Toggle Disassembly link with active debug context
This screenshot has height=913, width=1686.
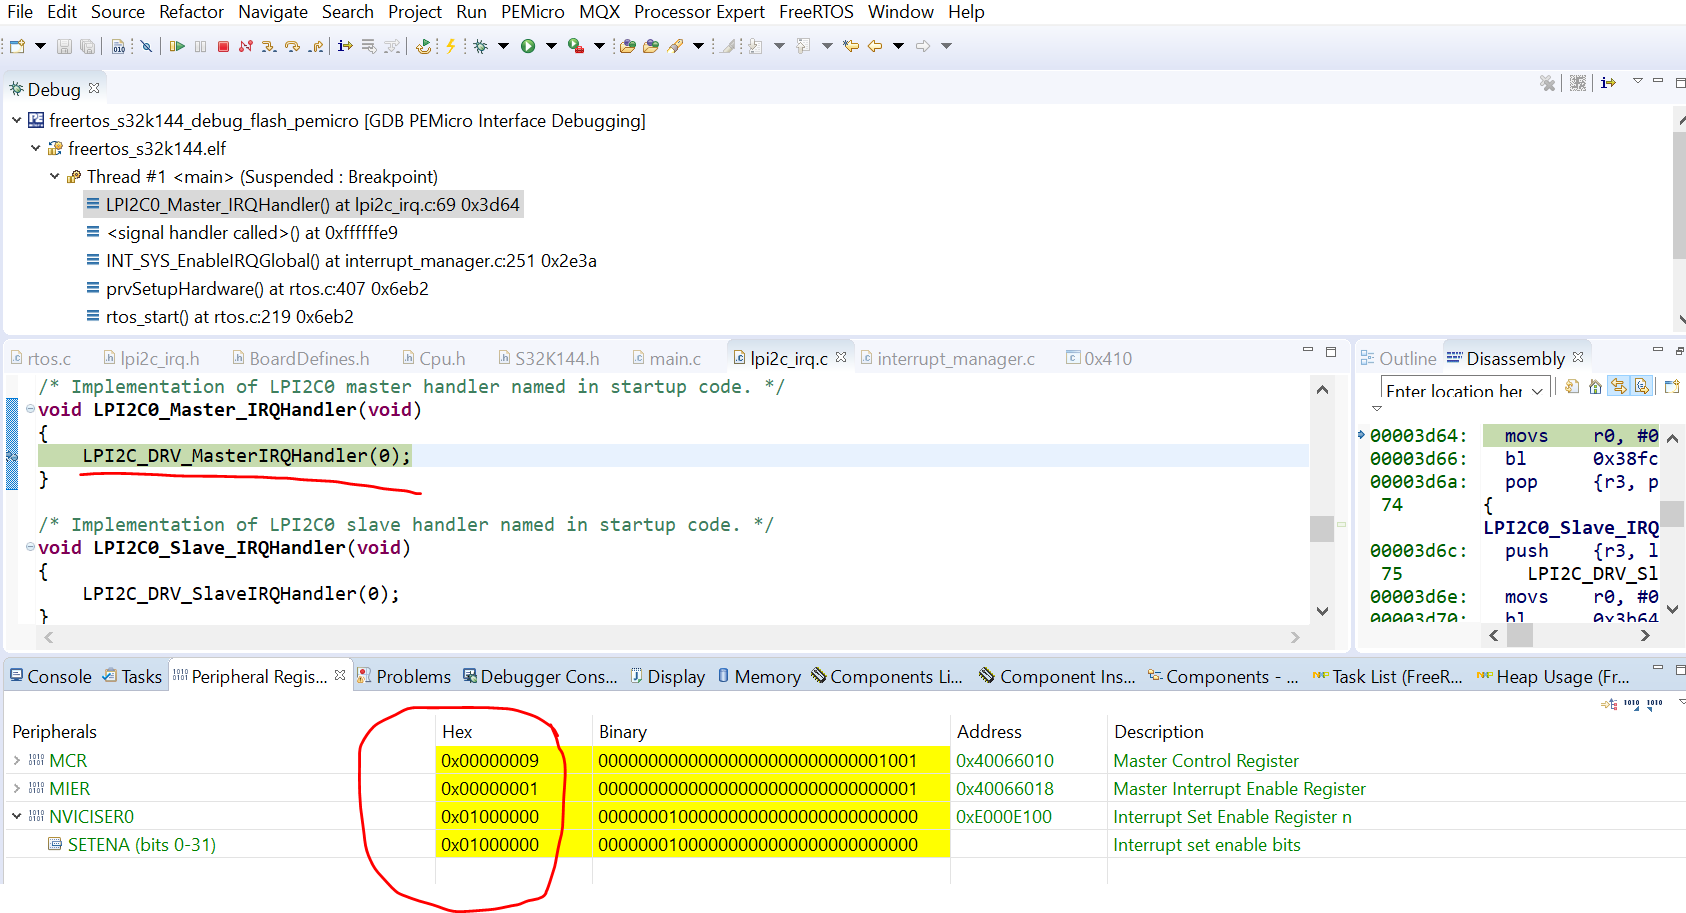(1619, 386)
